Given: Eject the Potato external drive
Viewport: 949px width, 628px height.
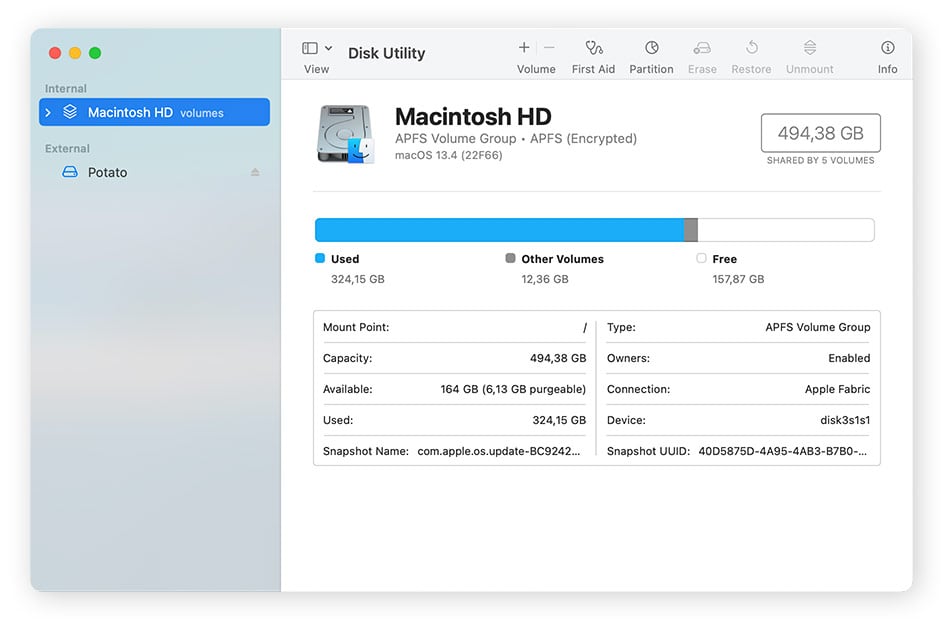Looking at the screenshot, I should pos(255,172).
